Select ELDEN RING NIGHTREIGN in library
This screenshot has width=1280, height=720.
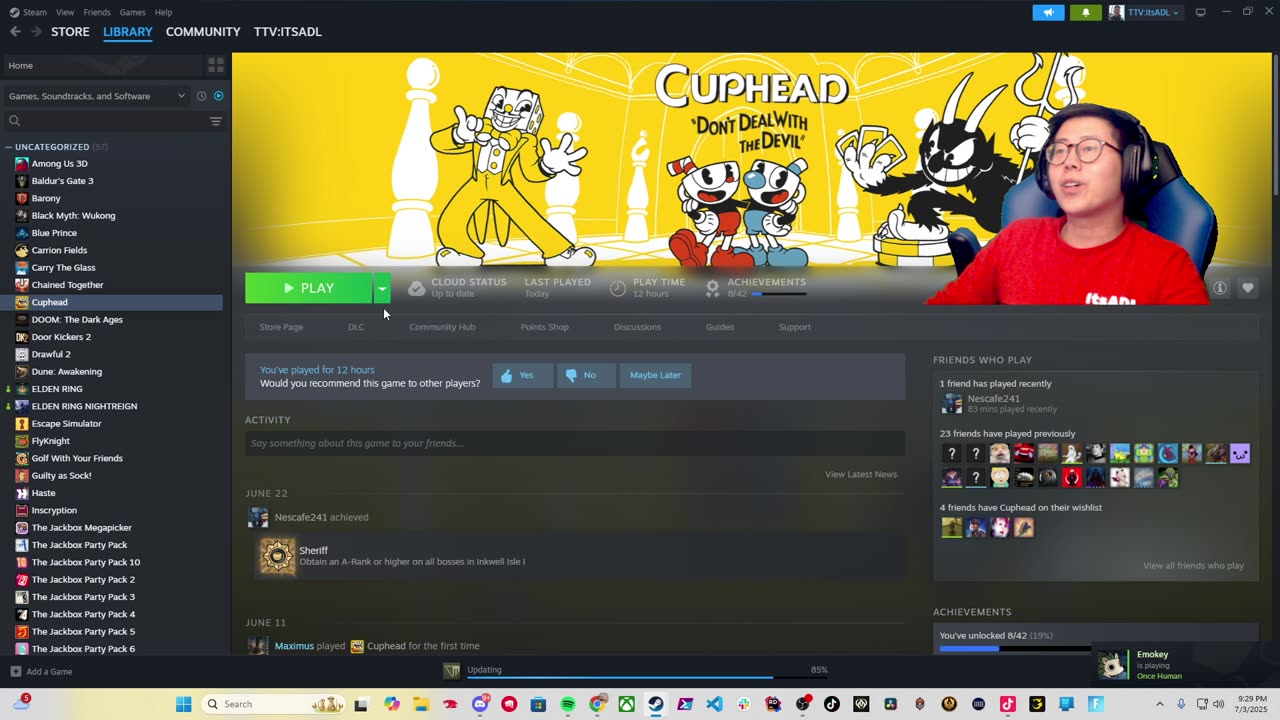(84, 406)
